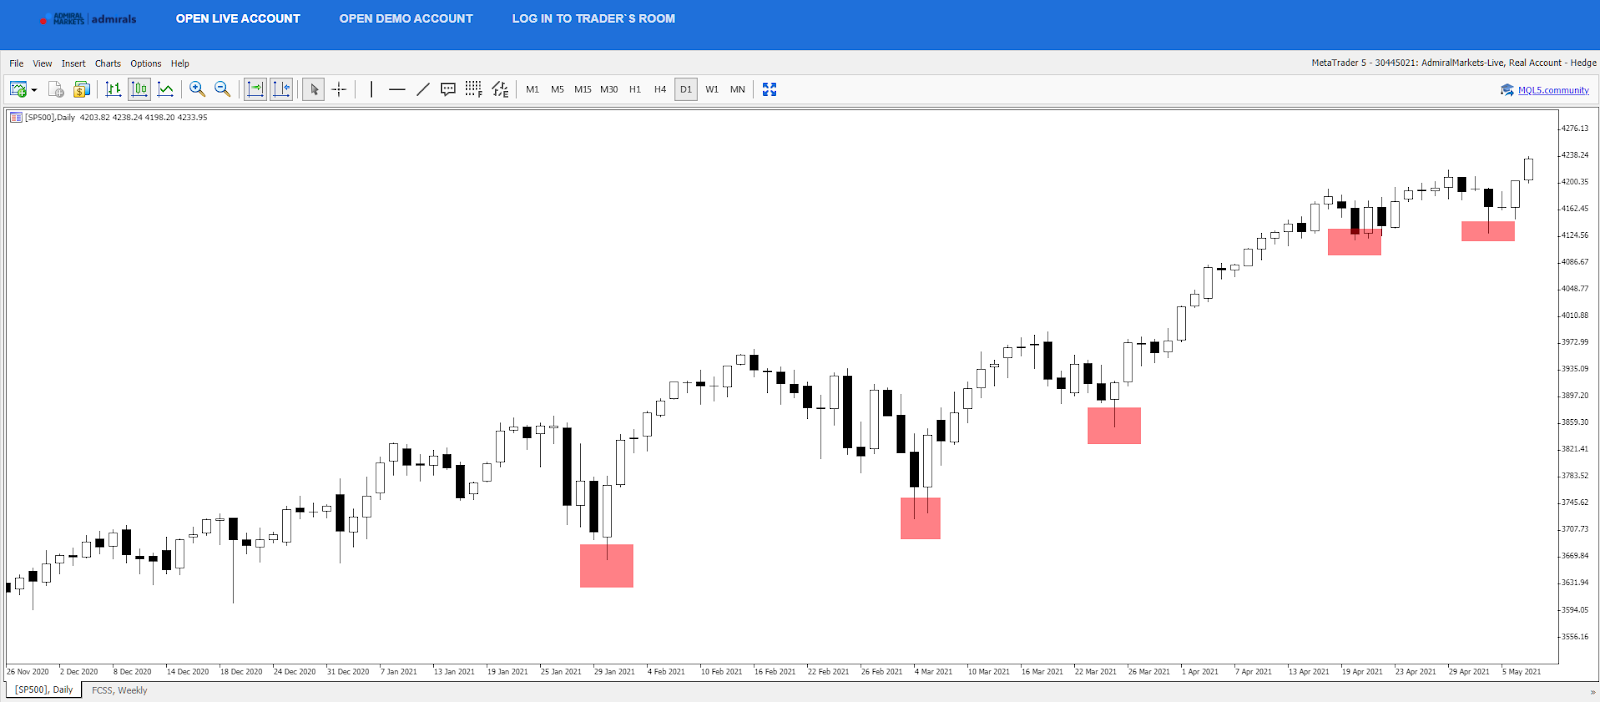Switch chart to candlestick type
Viewport: 1600px width, 702px height.
tap(139, 89)
